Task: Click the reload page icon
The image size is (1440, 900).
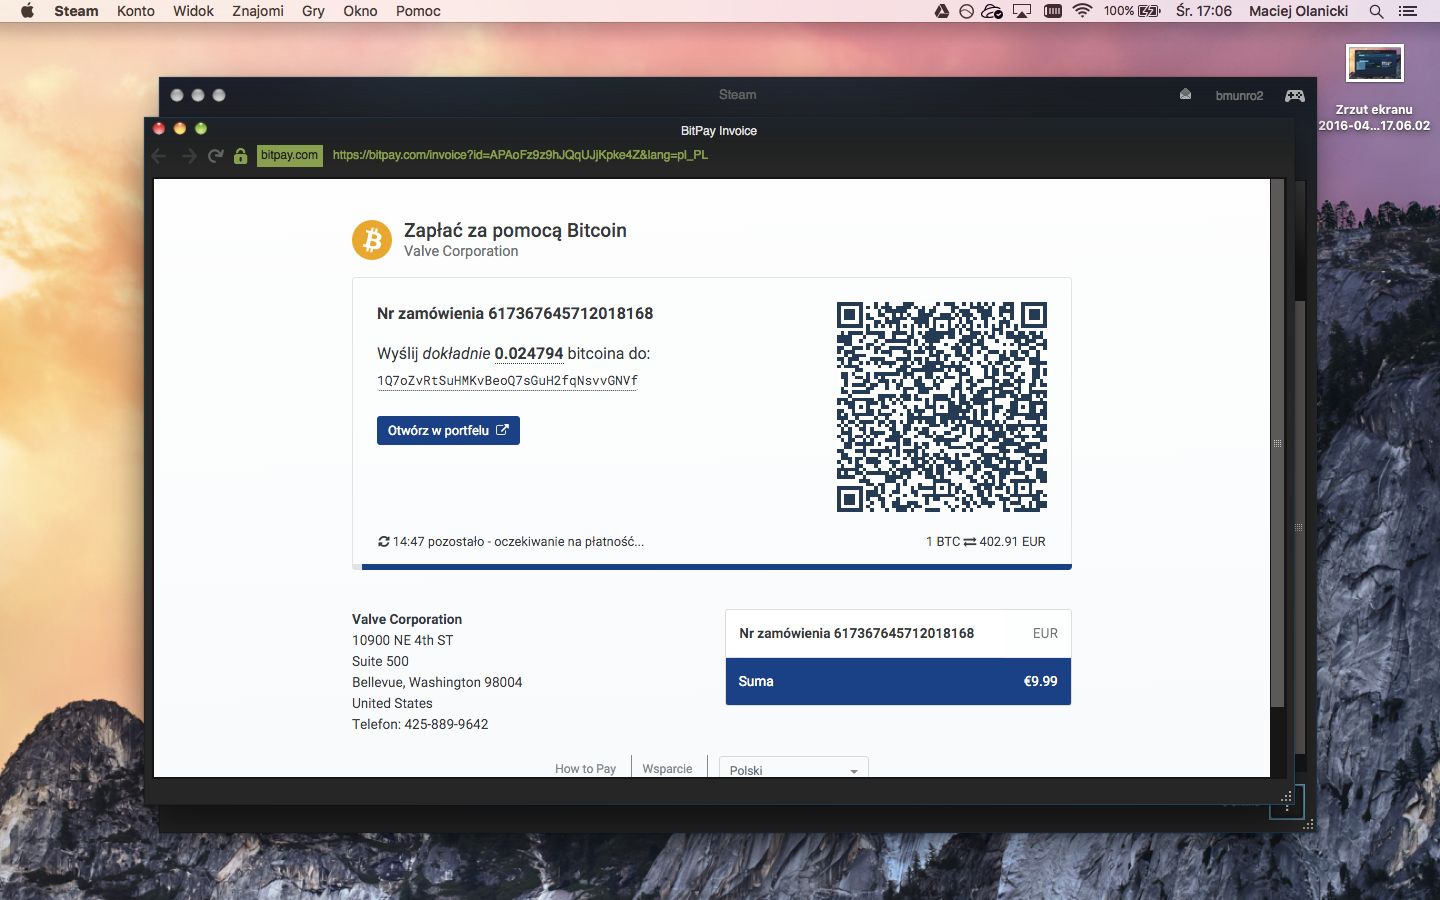Action: (x=215, y=156)
